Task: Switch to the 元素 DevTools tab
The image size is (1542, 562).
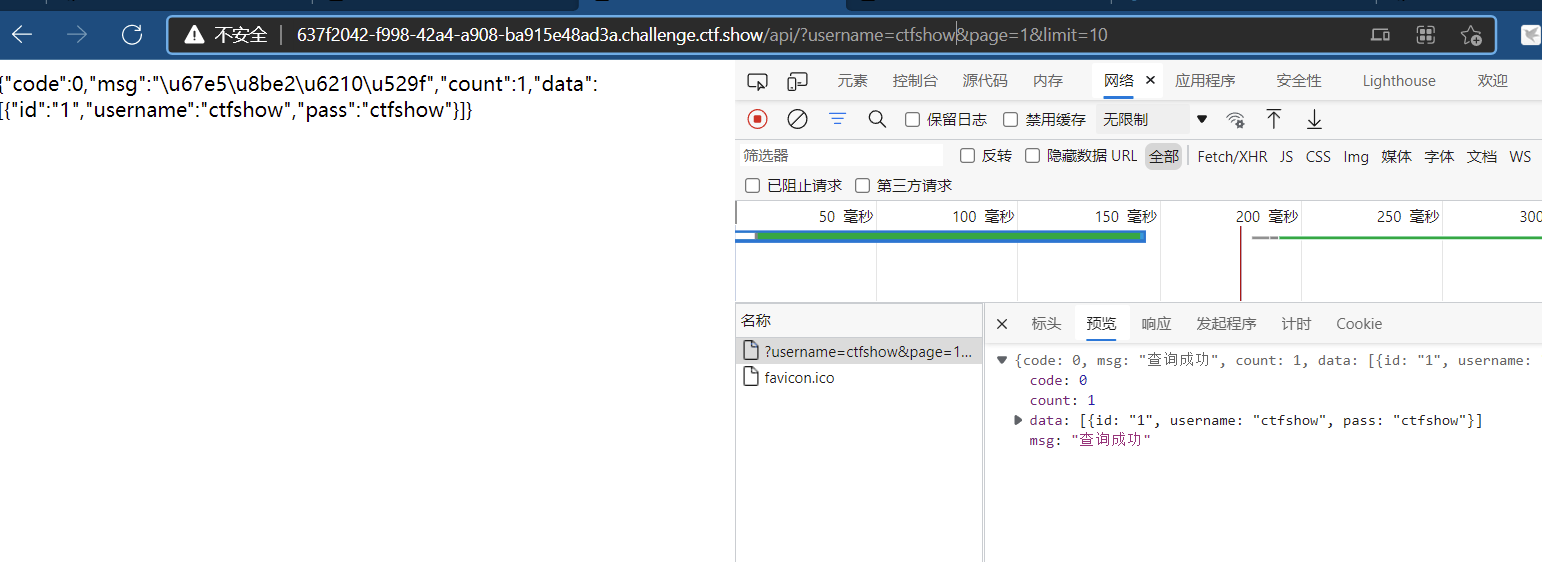Action: pyautogui.click(x=853, y=81)
